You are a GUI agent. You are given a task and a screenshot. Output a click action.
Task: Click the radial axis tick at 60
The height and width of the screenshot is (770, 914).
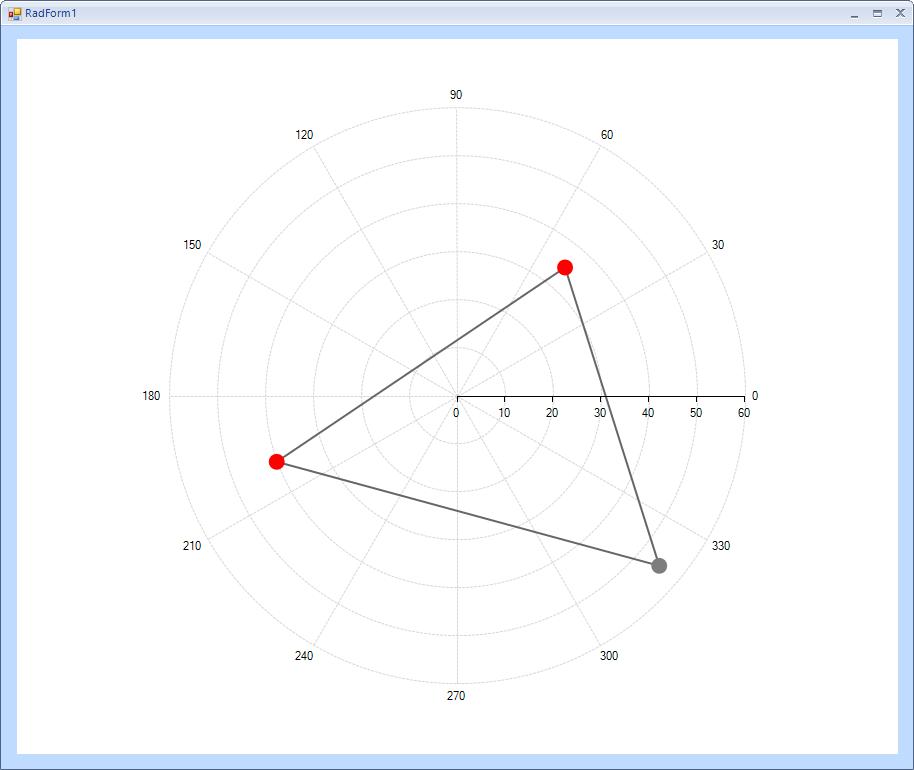coord(744,399)
